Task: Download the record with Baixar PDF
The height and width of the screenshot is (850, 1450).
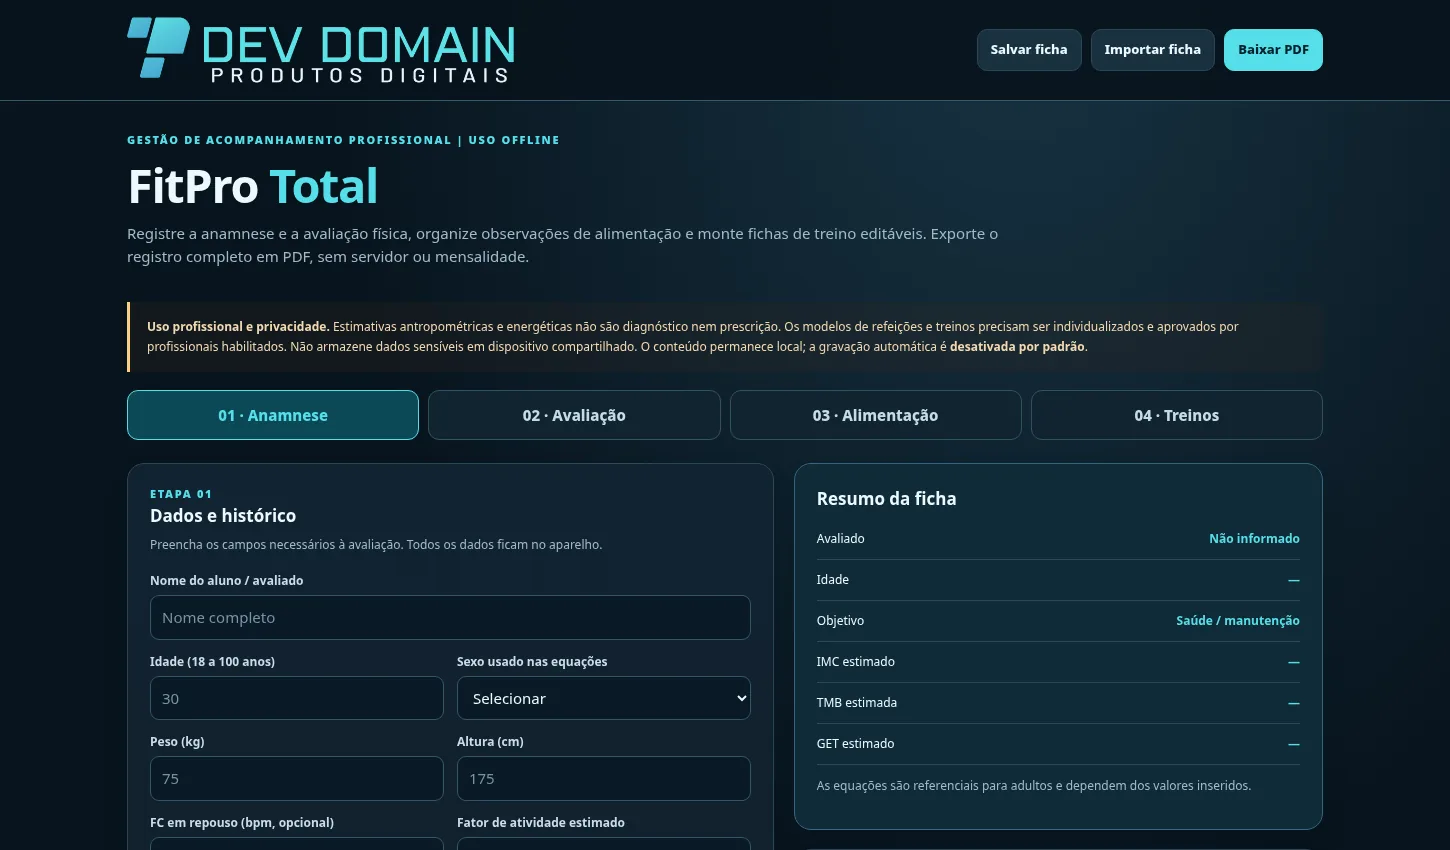Action: (1273, 50)
